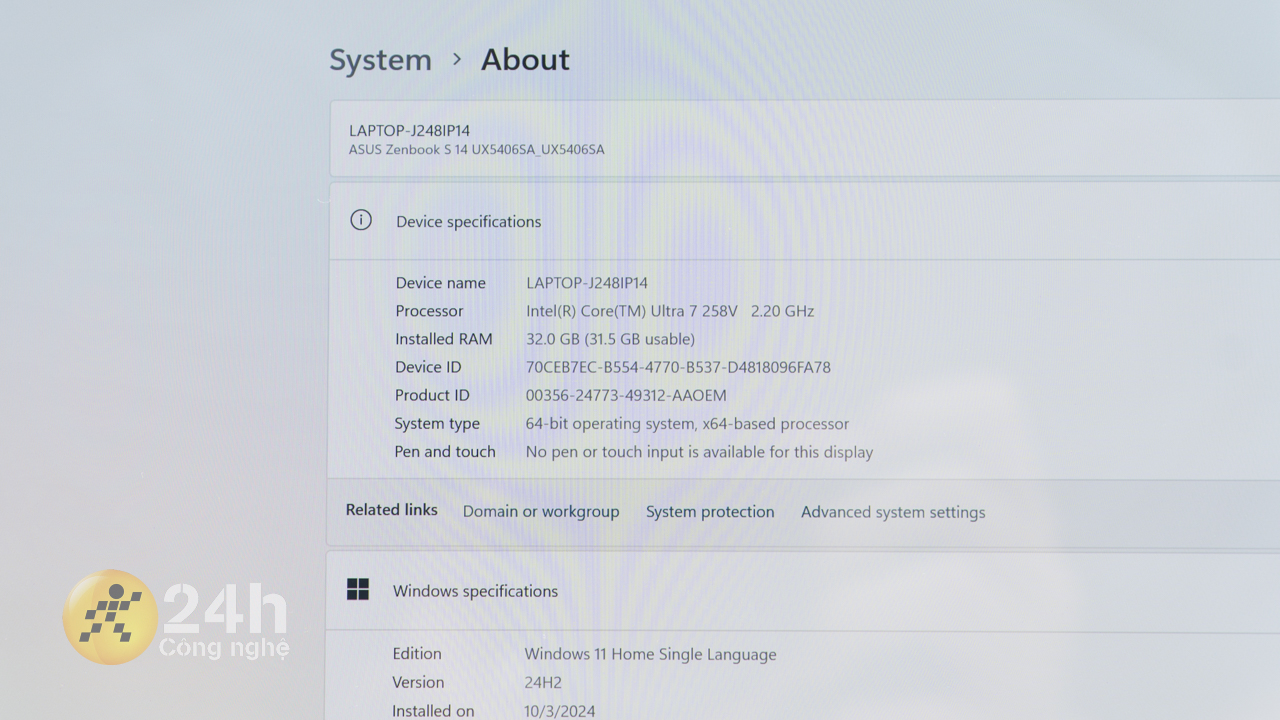Collapse the Device specifications section header
1280x720 pixels.
pos(804,221)
